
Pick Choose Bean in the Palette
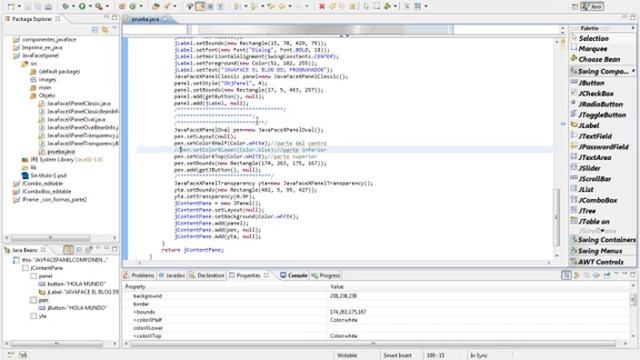599,59
